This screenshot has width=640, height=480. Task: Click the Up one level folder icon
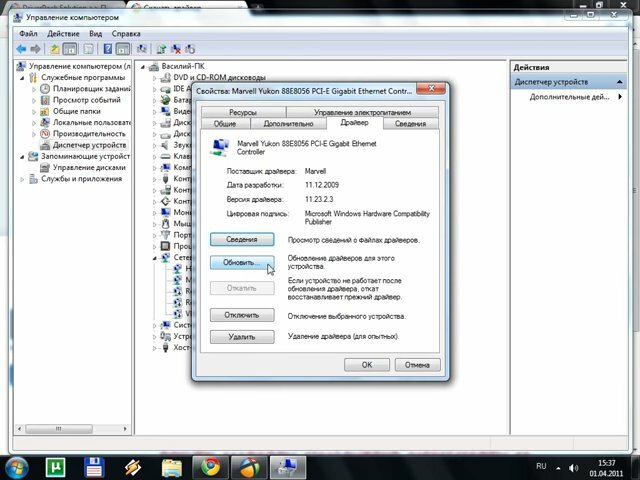click(x=55, y=49)
